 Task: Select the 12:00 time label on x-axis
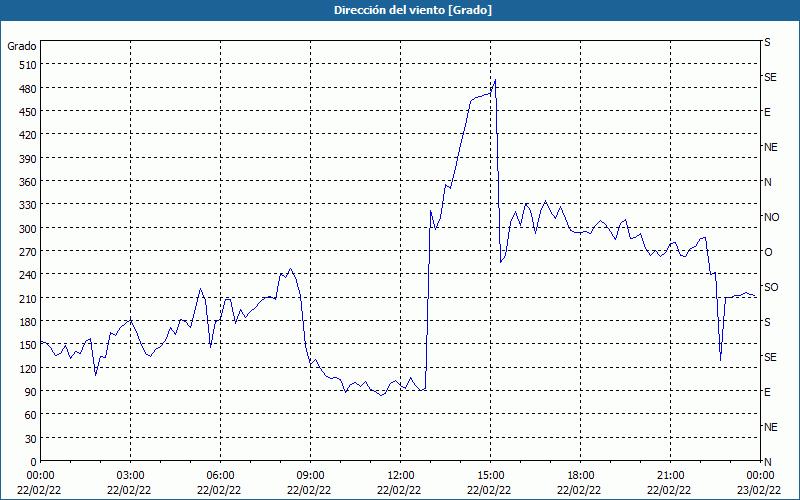click(x=401, y=476)
